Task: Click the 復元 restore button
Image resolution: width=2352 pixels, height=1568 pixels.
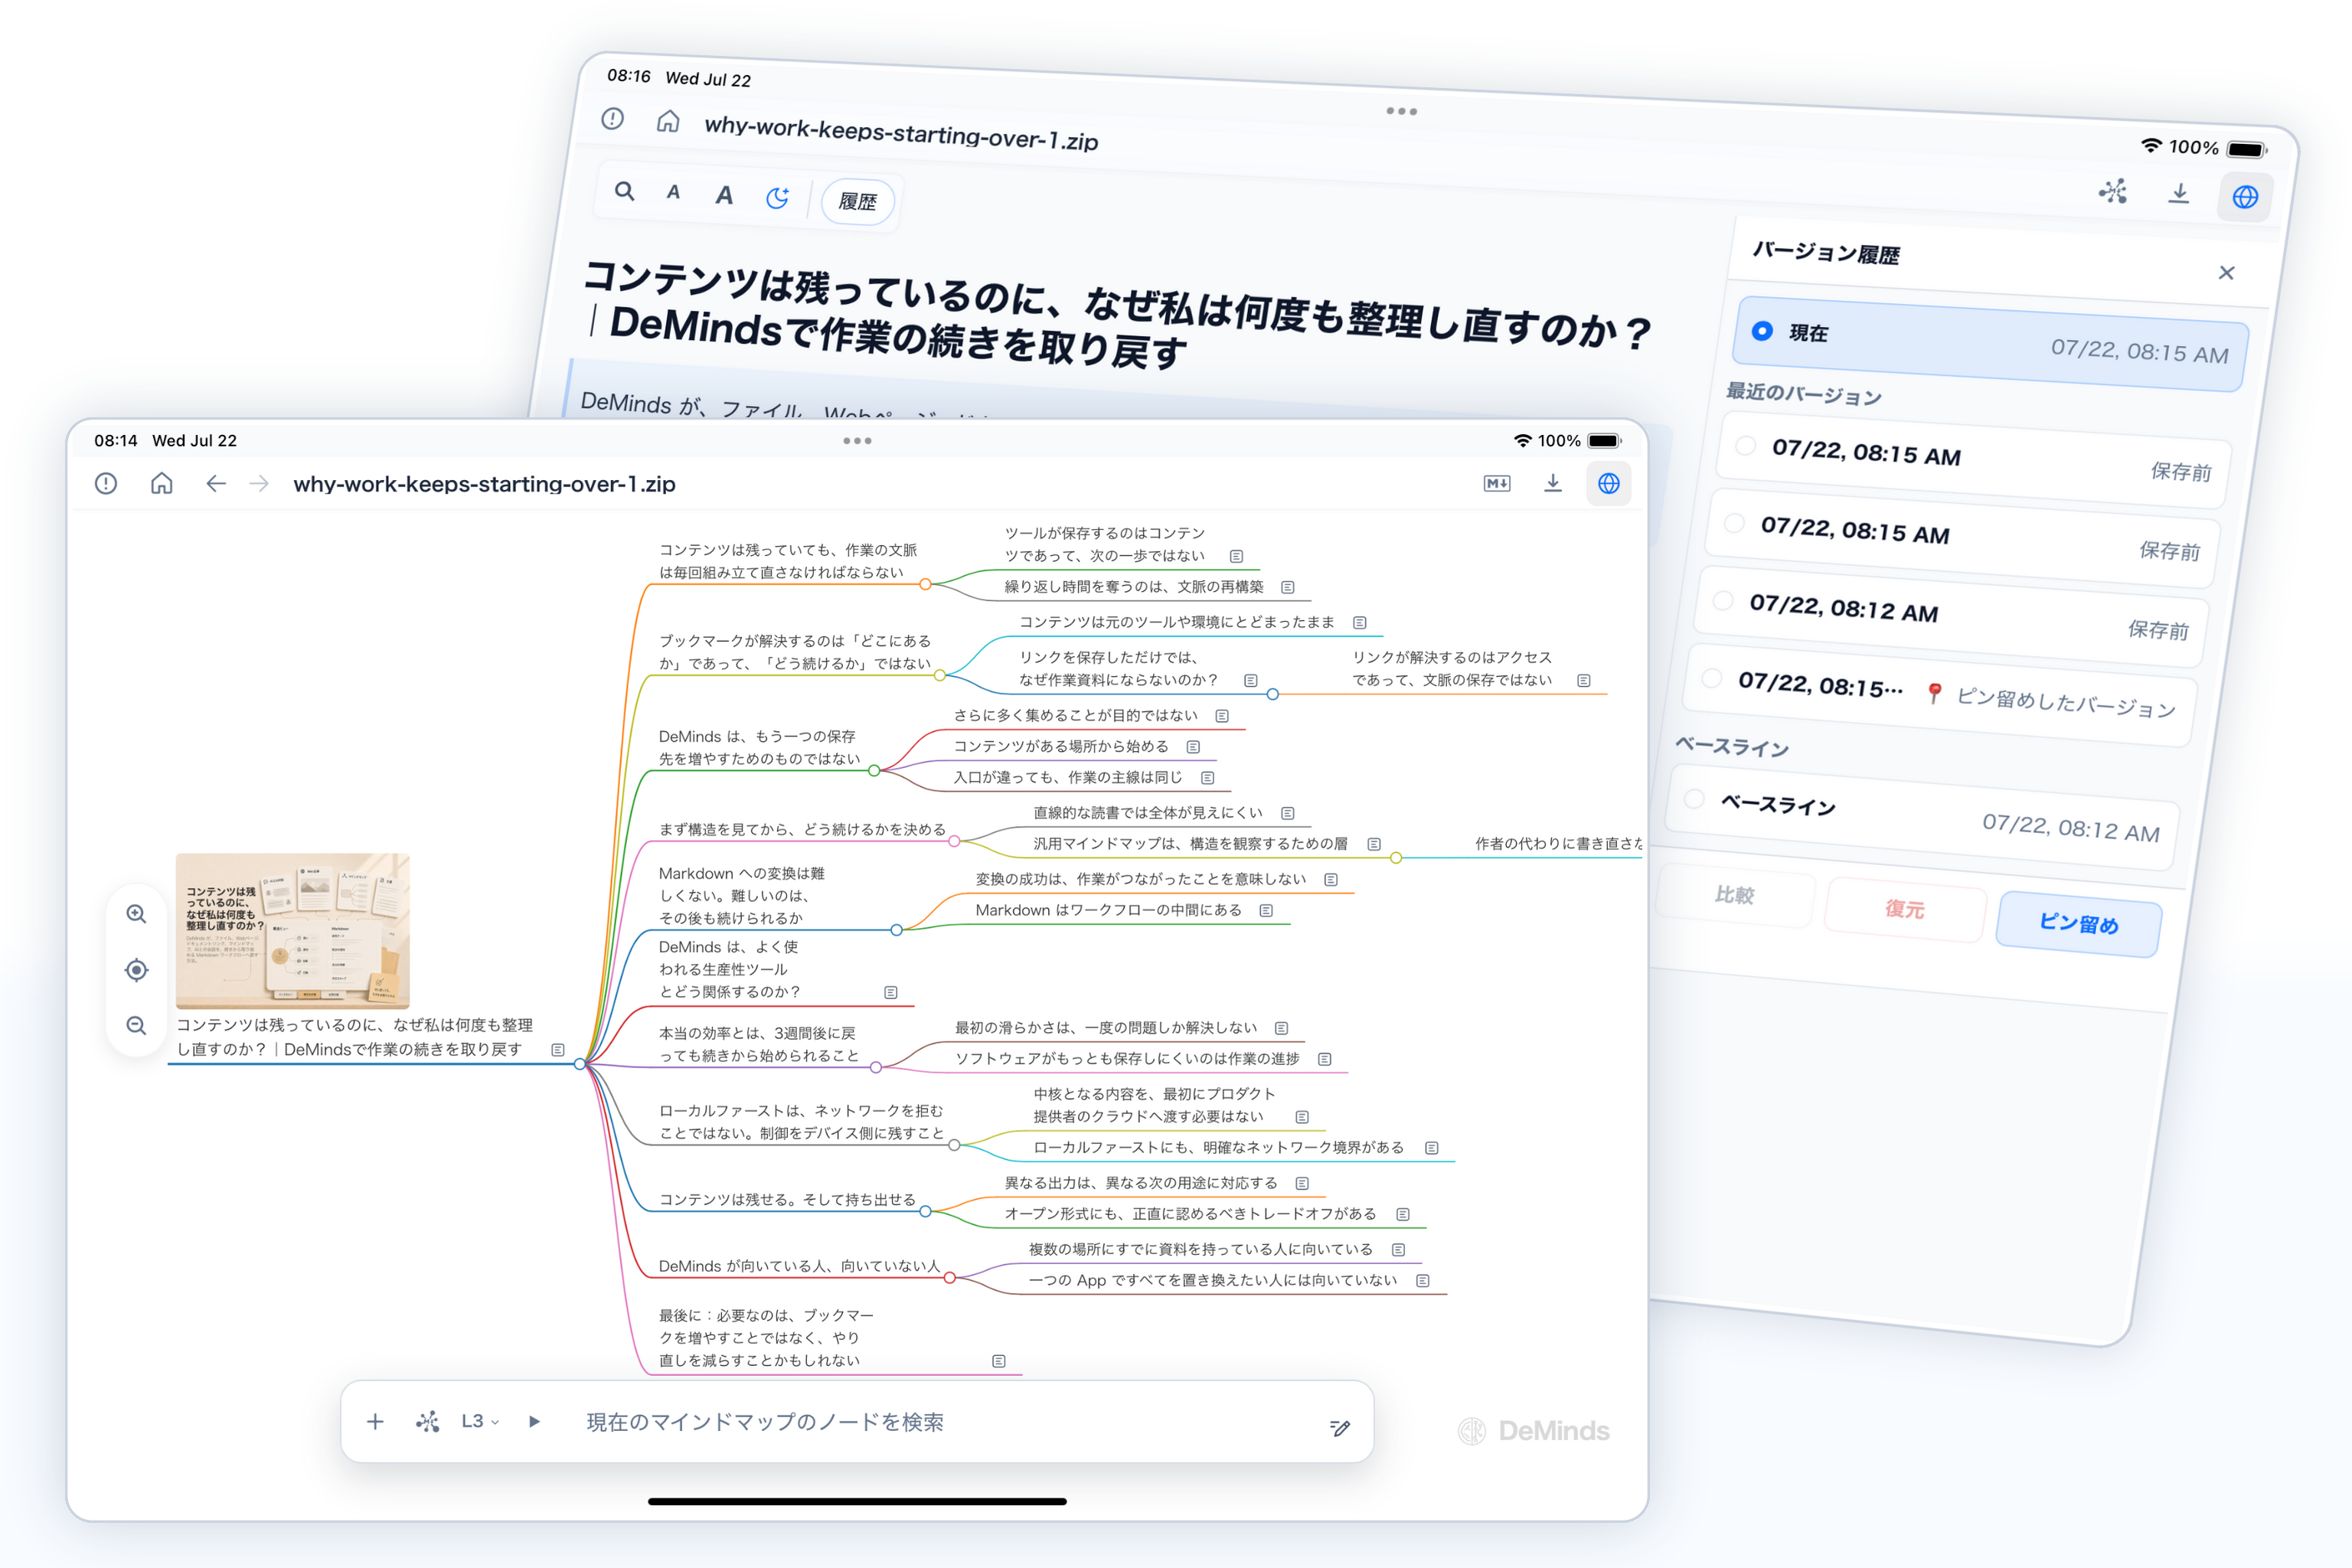Action: pyautogui.click(x=1905, y=909)
